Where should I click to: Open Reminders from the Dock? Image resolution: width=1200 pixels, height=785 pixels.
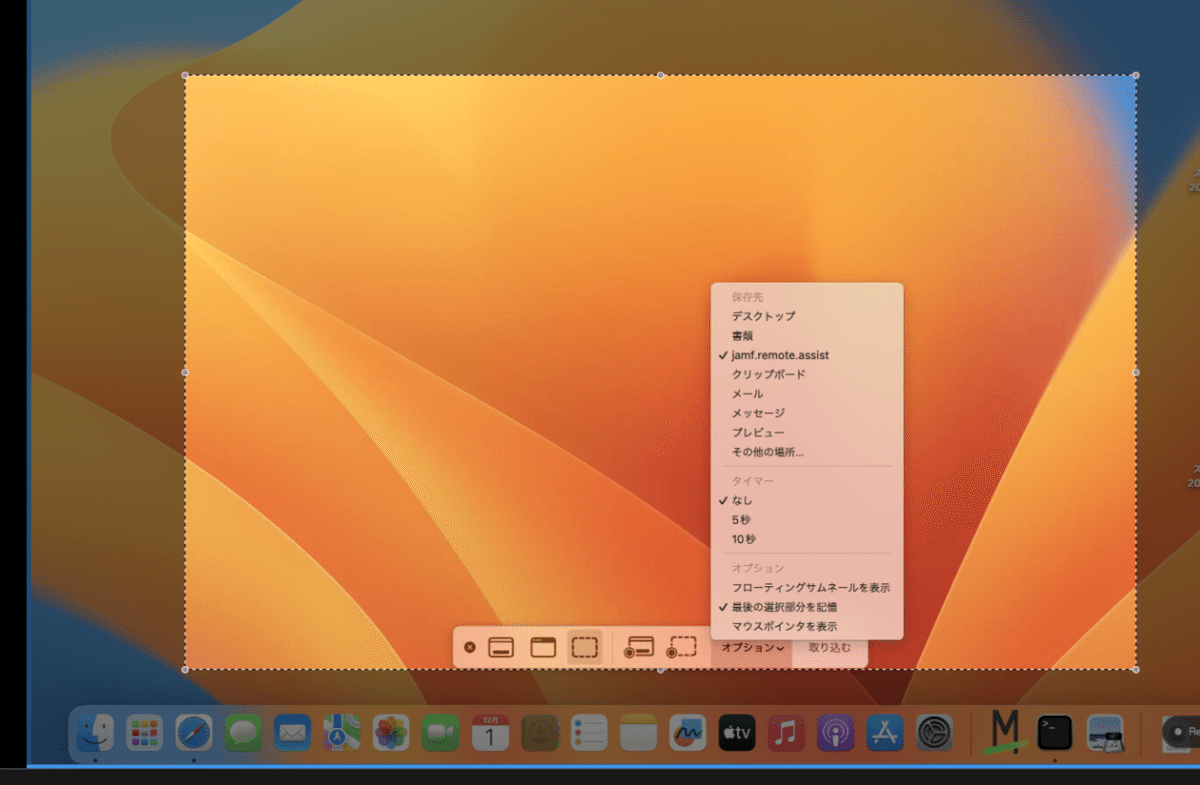pos(589,733)
